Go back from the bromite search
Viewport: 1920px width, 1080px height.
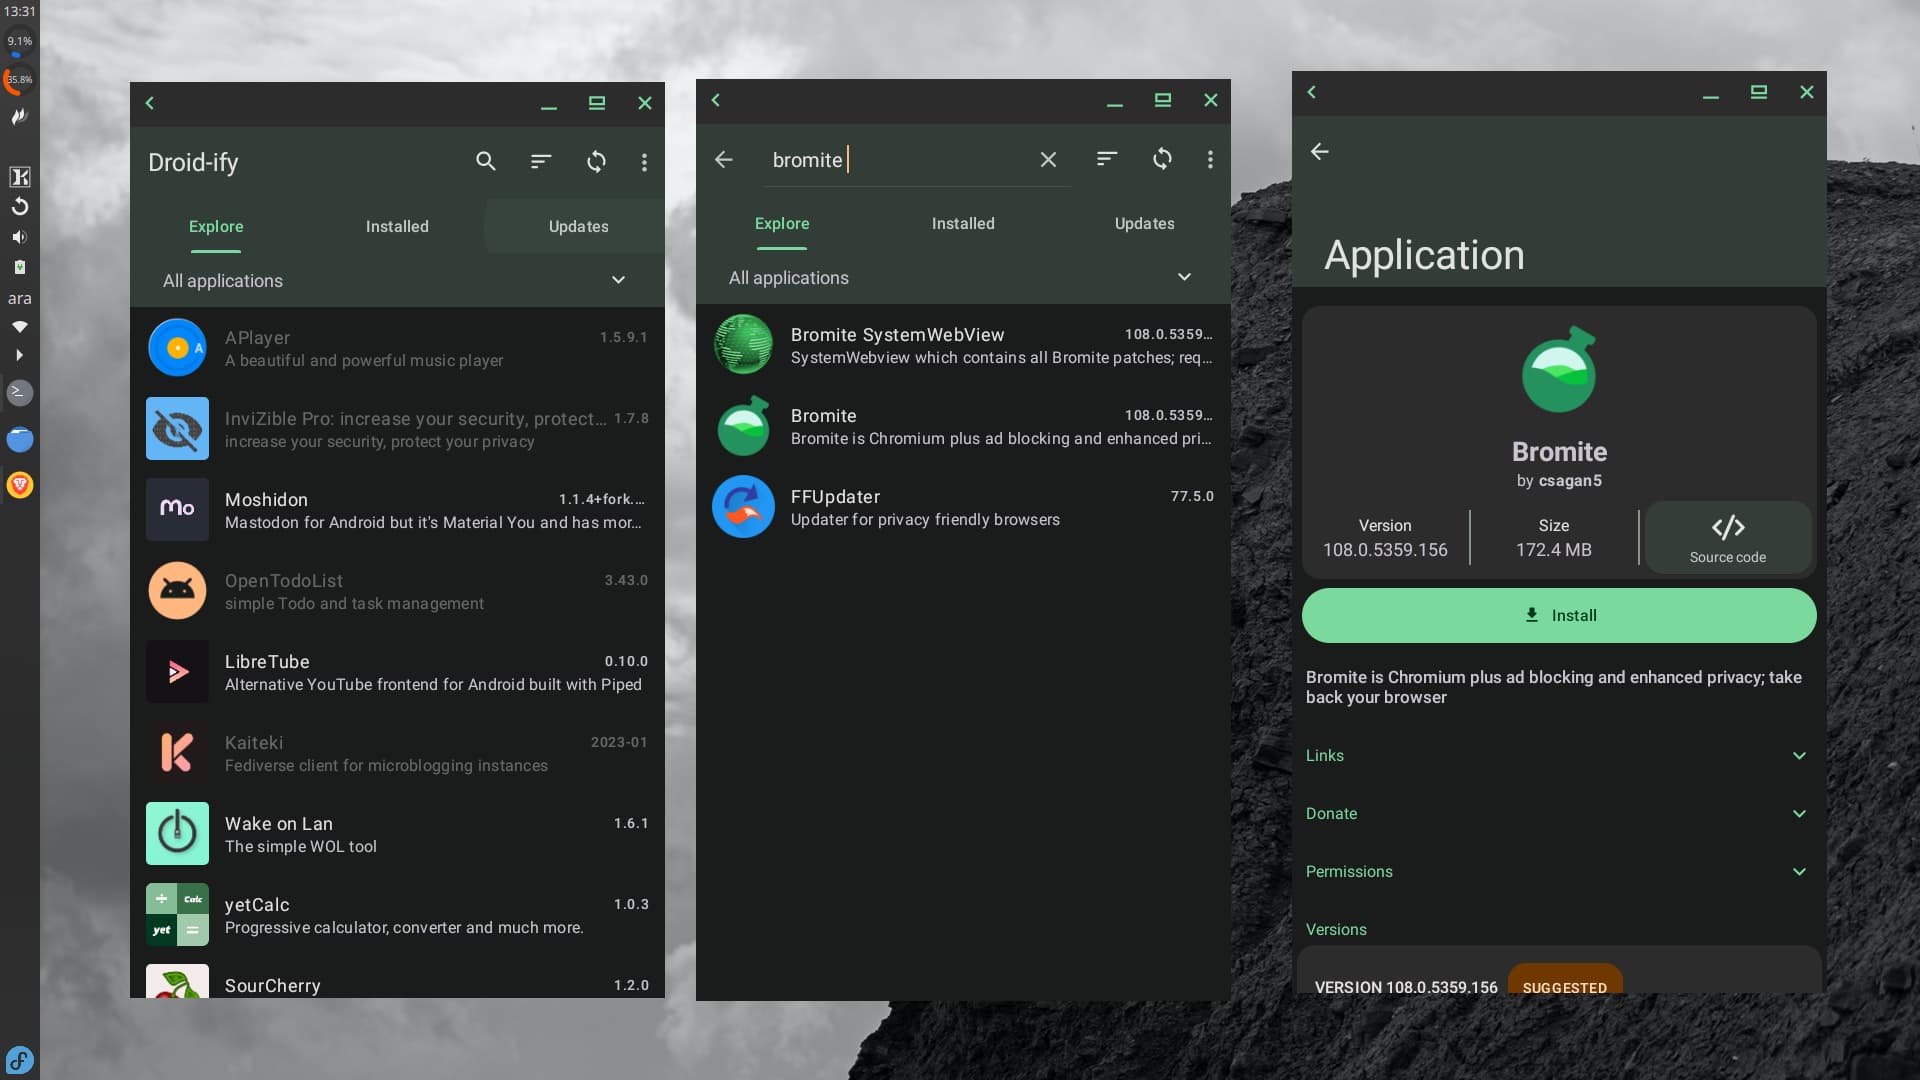pyautogui.click(x=724, y=160)
